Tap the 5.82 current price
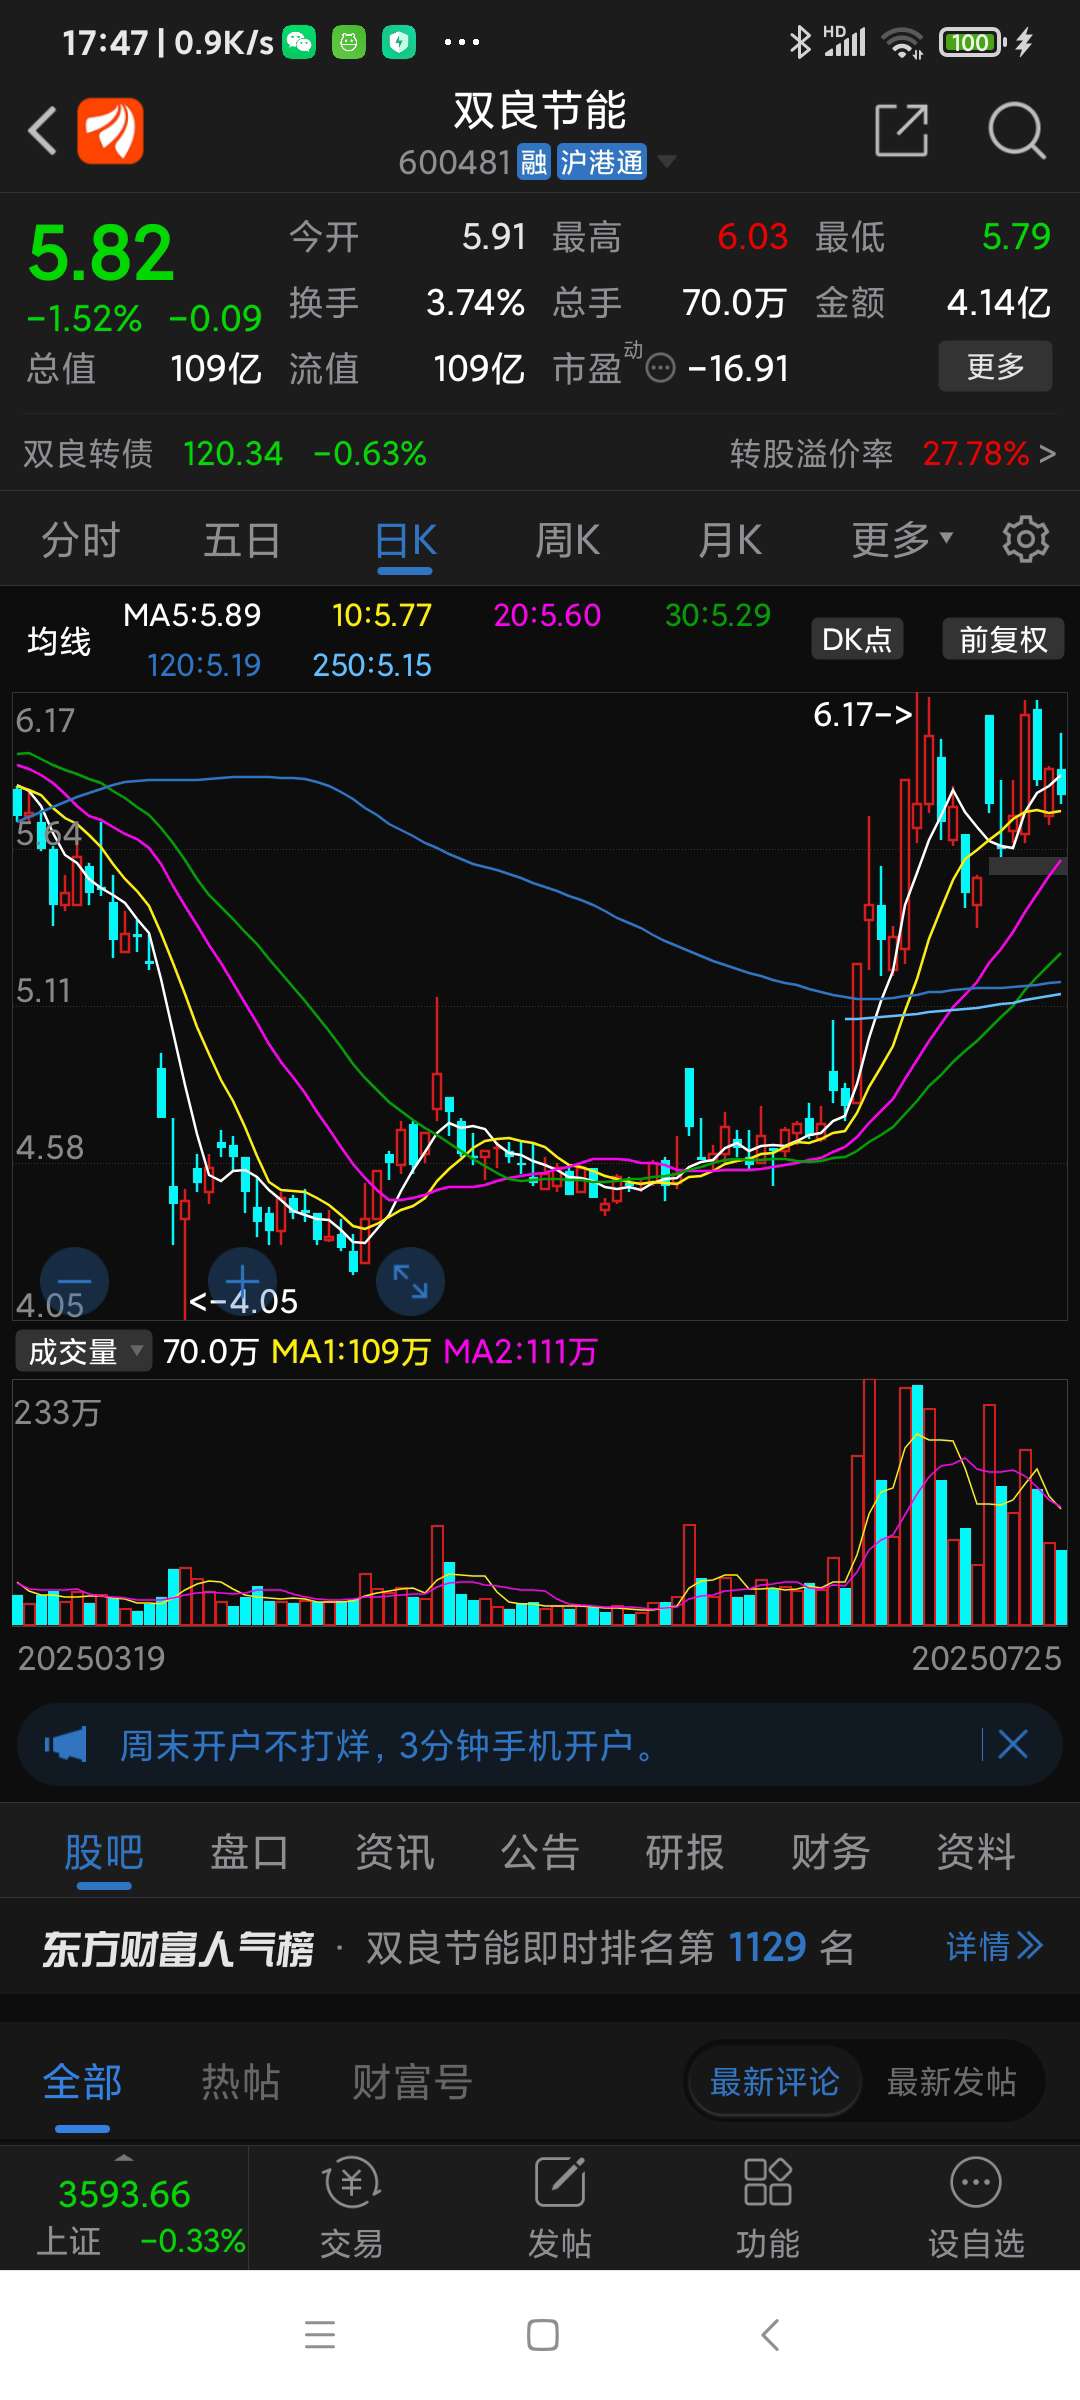1080x2400 pixels. pyautogui.click(x=101, y=253)
